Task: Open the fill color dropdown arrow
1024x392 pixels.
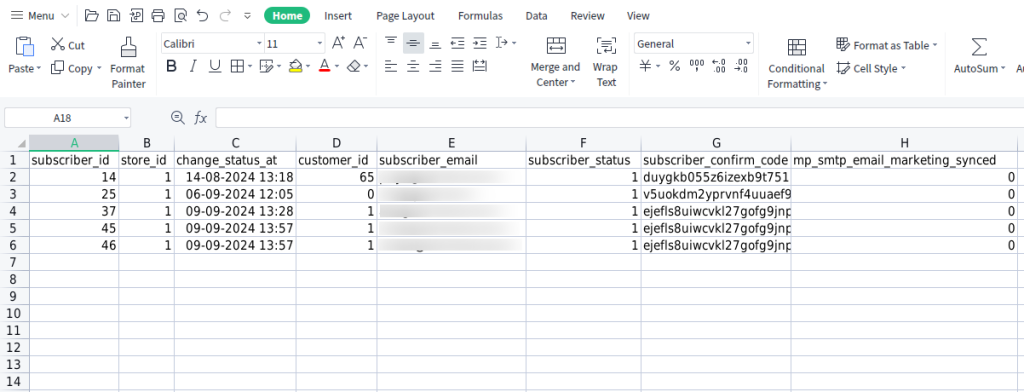Action: point(308,66)
